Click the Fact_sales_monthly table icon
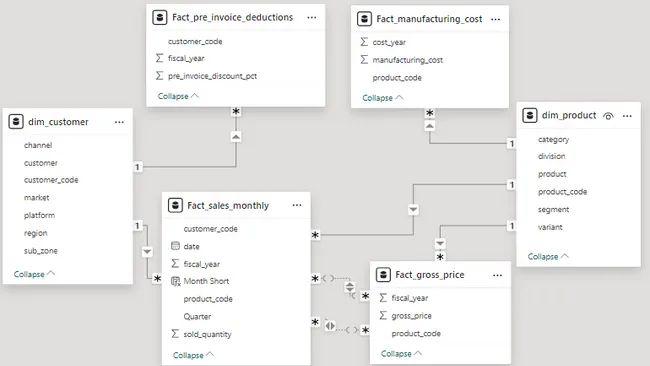Screen dimensions: 650x366 coord(175,205)
